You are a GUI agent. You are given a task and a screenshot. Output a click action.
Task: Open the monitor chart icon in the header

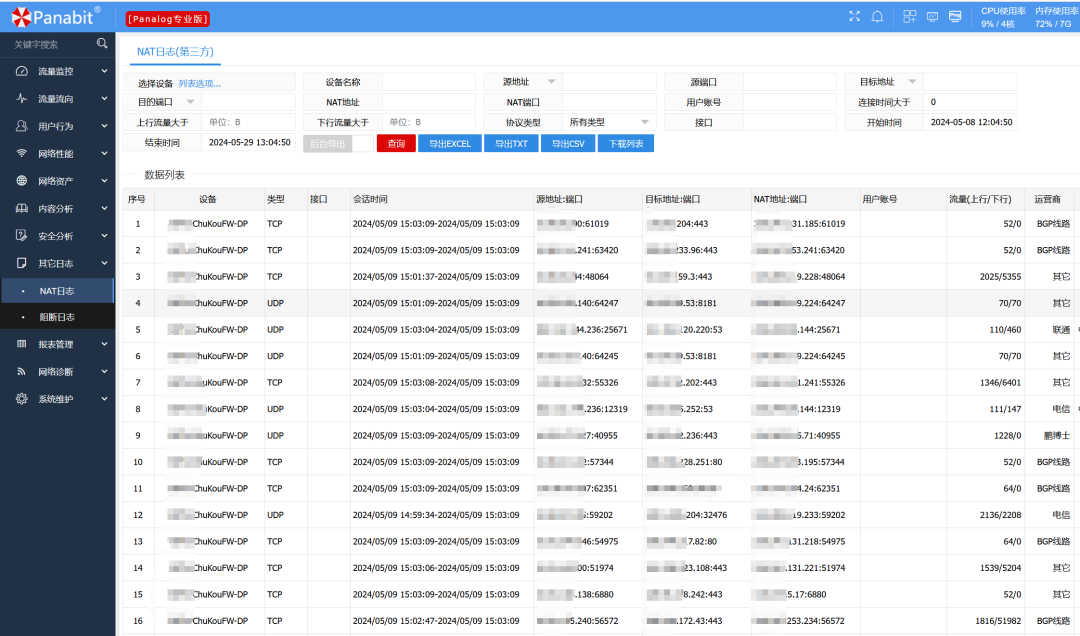933,17
